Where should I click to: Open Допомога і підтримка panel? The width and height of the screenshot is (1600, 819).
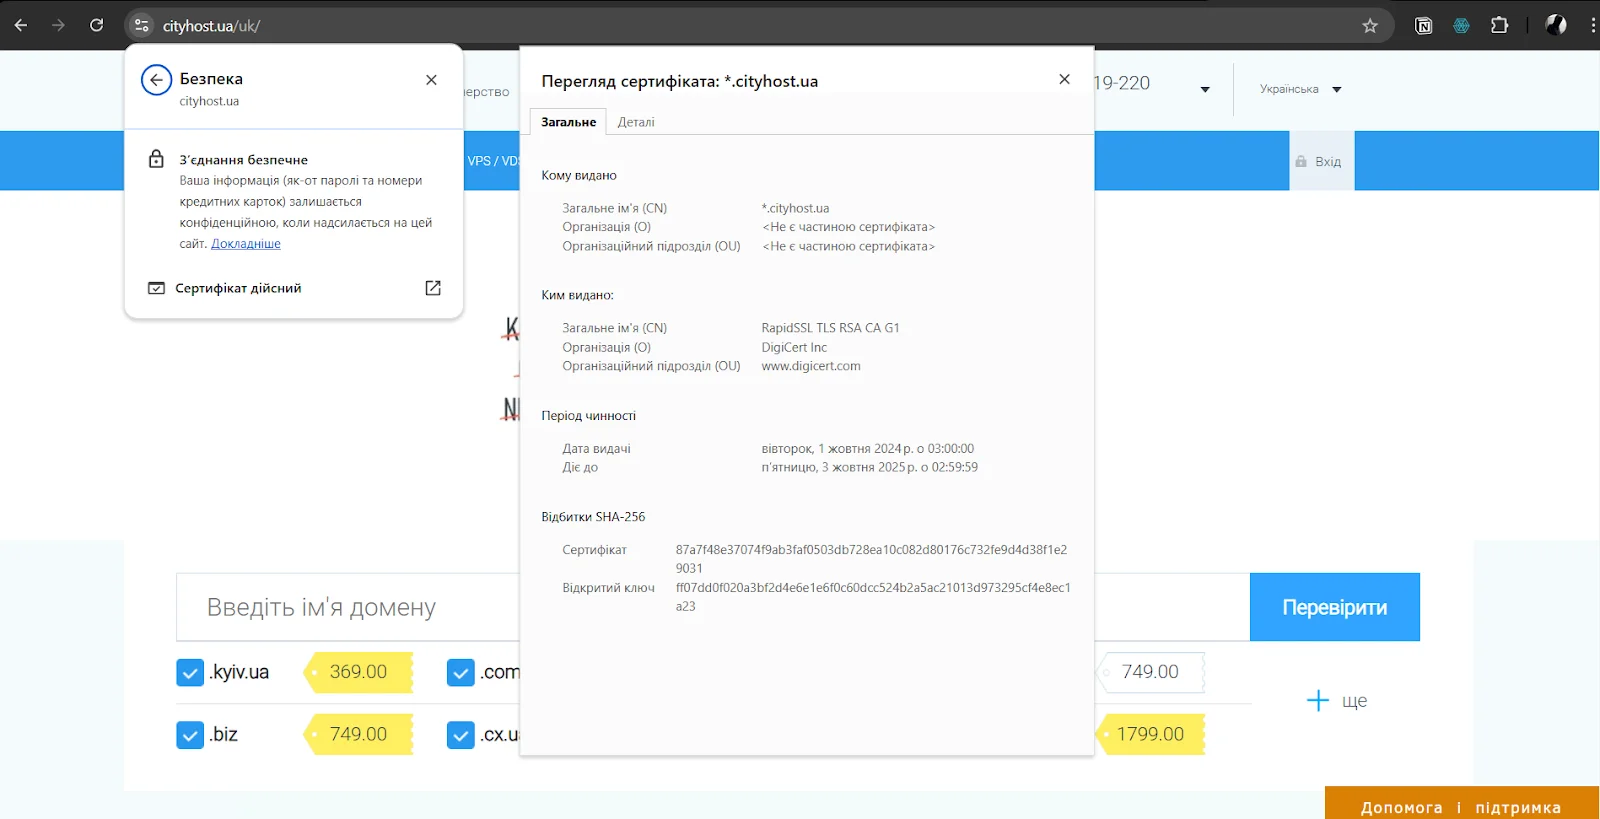click(x=1461, y=804)
